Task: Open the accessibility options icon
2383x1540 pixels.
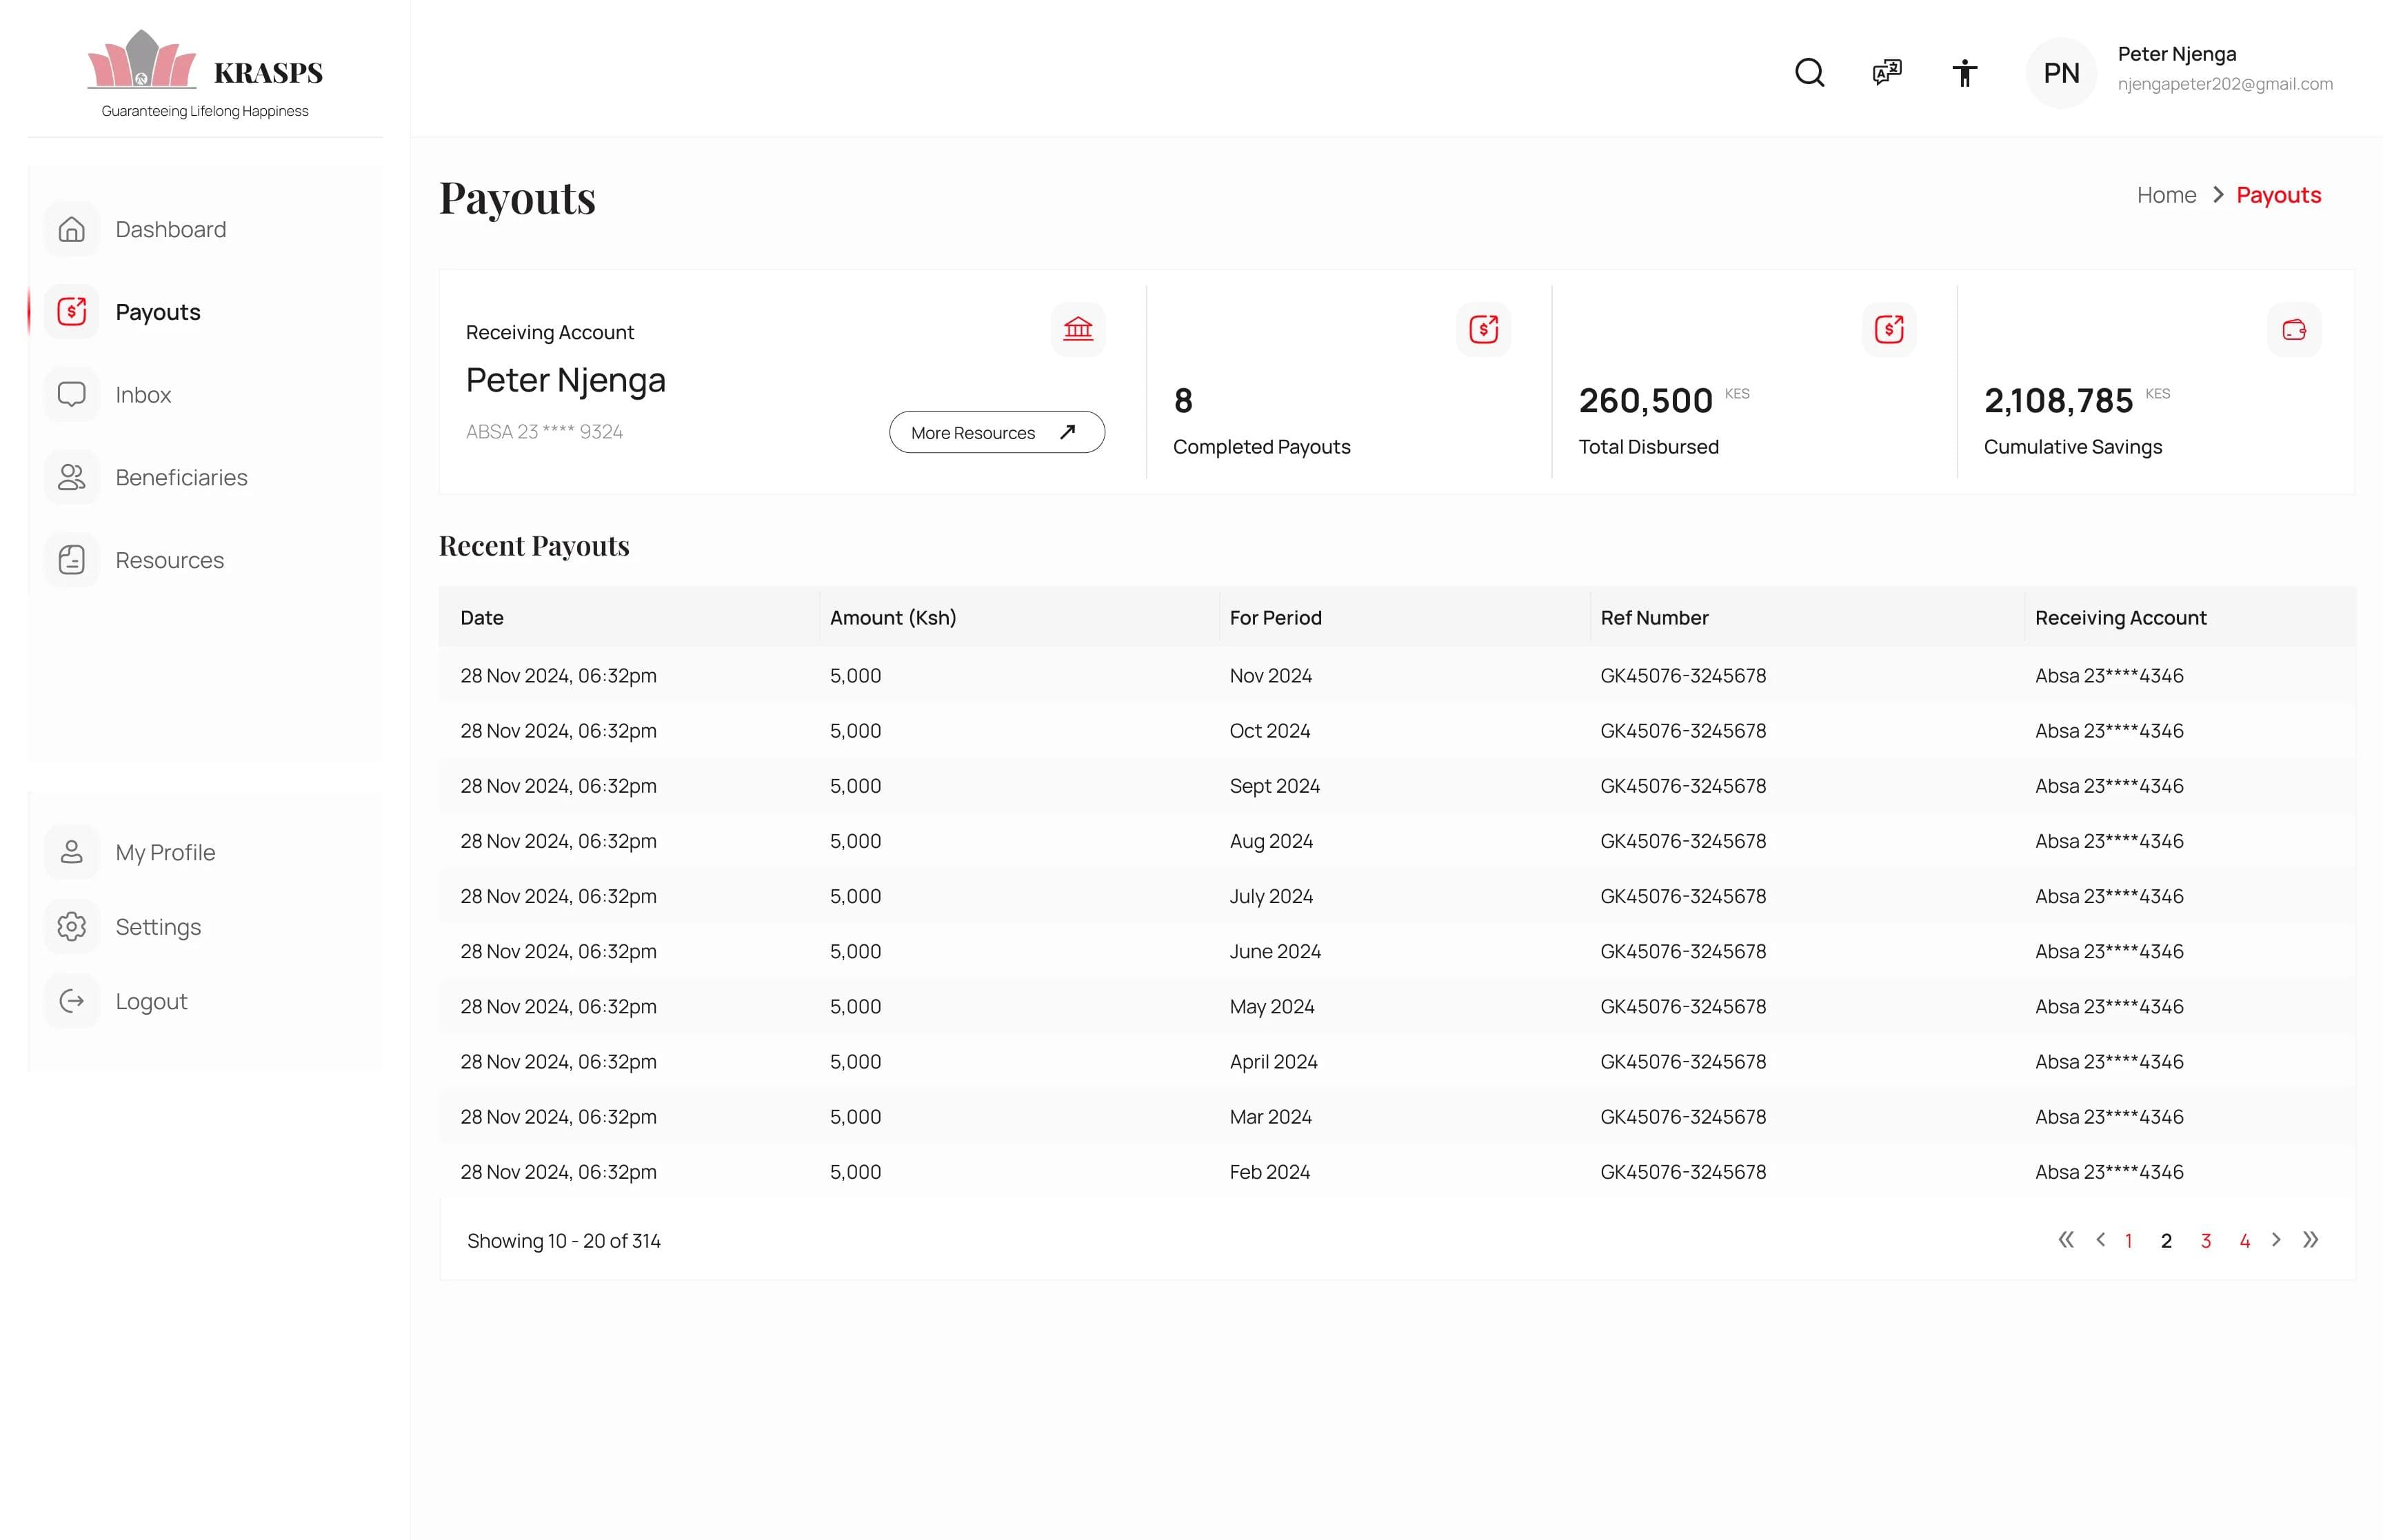Action: (x=1963, y=72)
